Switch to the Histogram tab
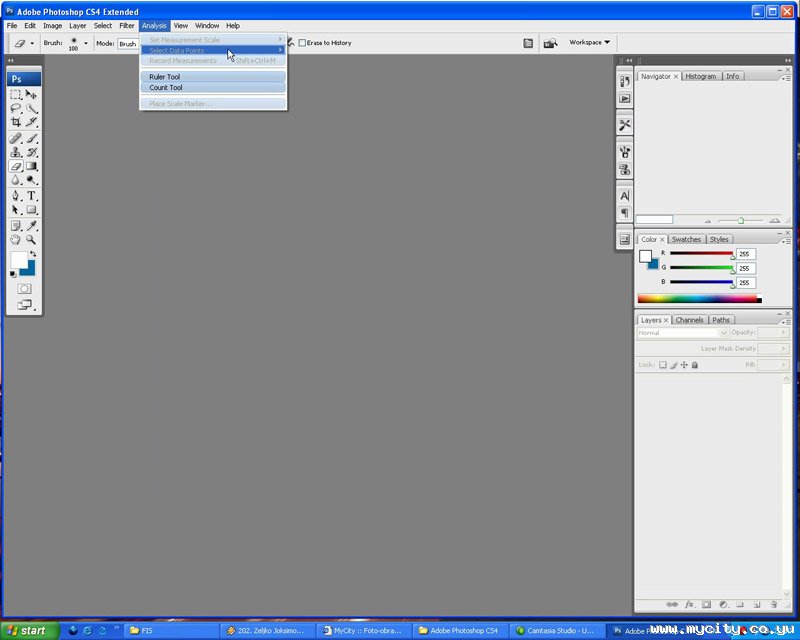The height and width of the screenshot is (640, 800). [701, 76]
